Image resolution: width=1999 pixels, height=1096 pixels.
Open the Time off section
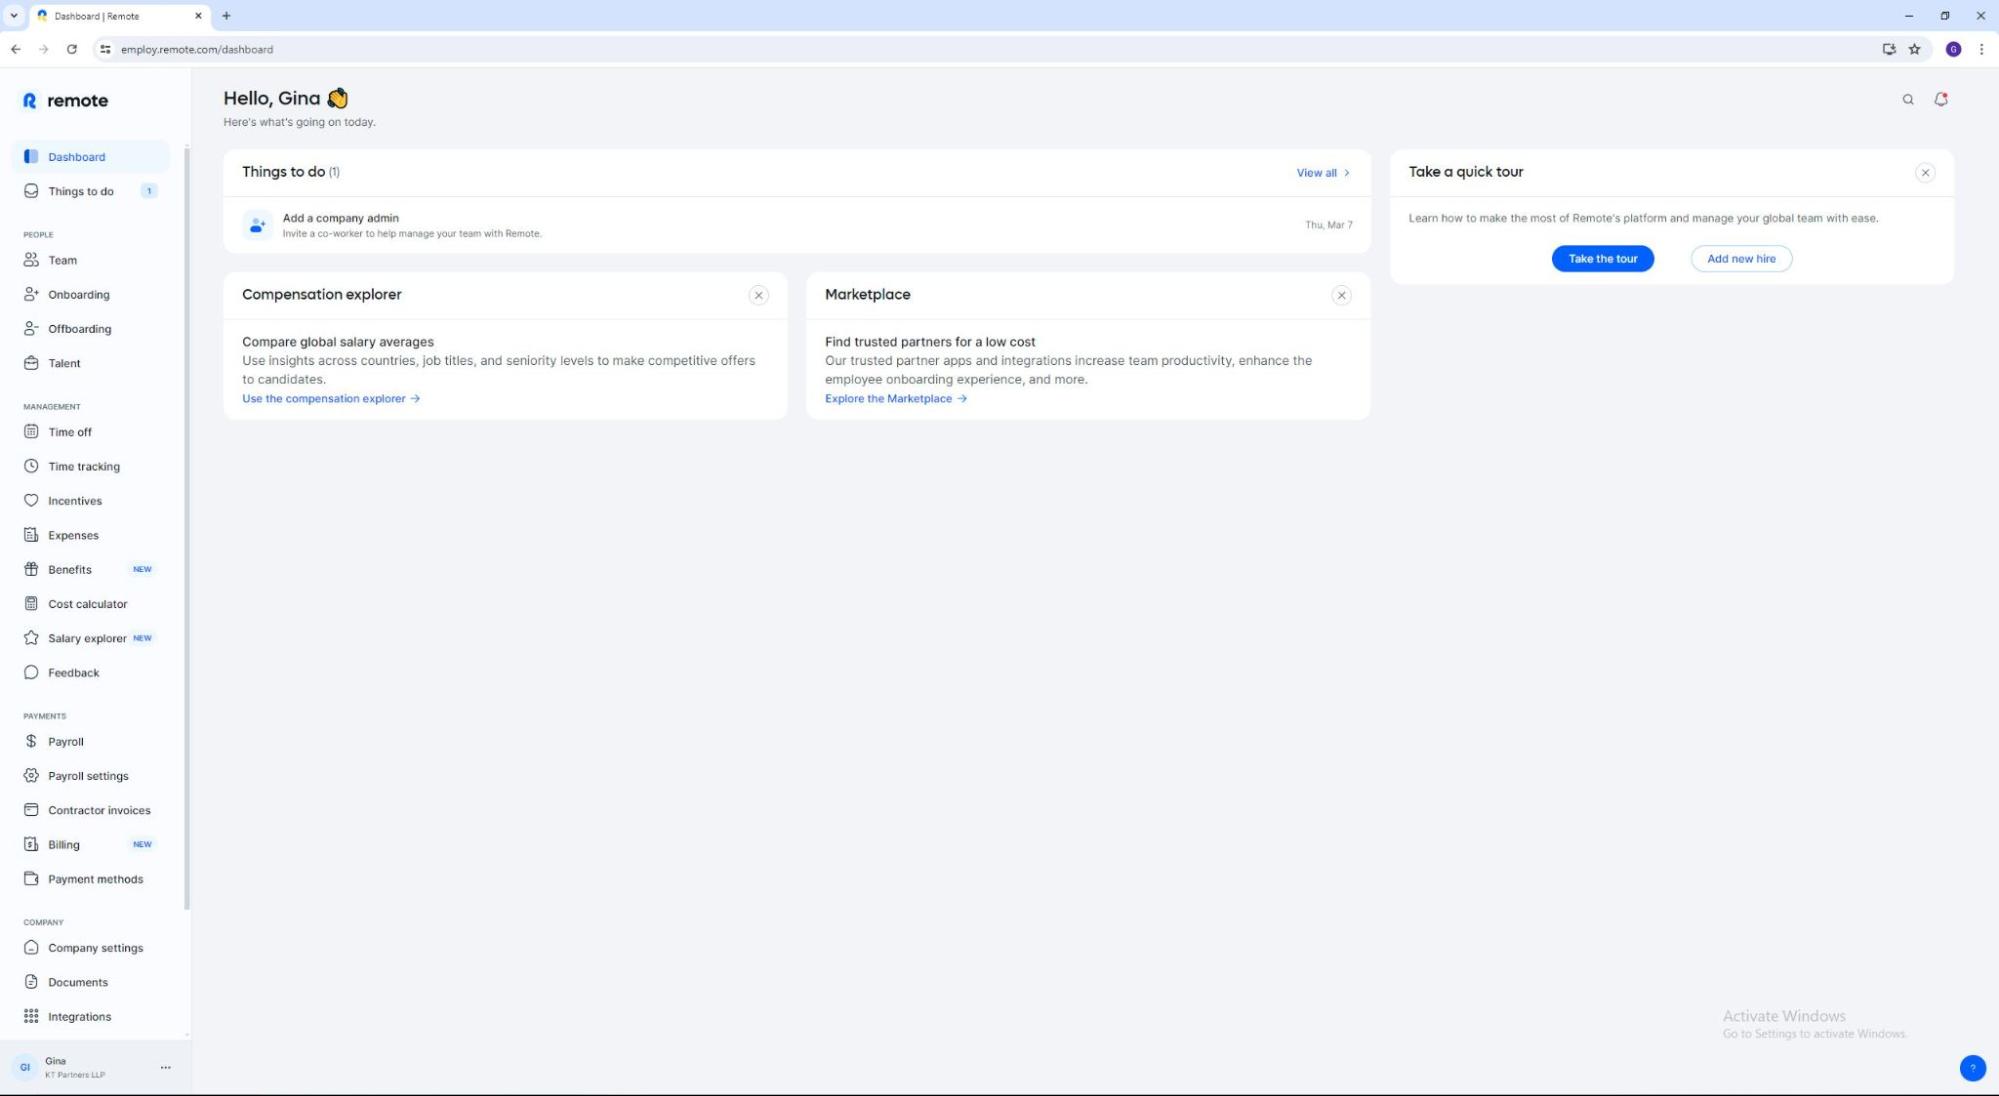coord(69,431)
